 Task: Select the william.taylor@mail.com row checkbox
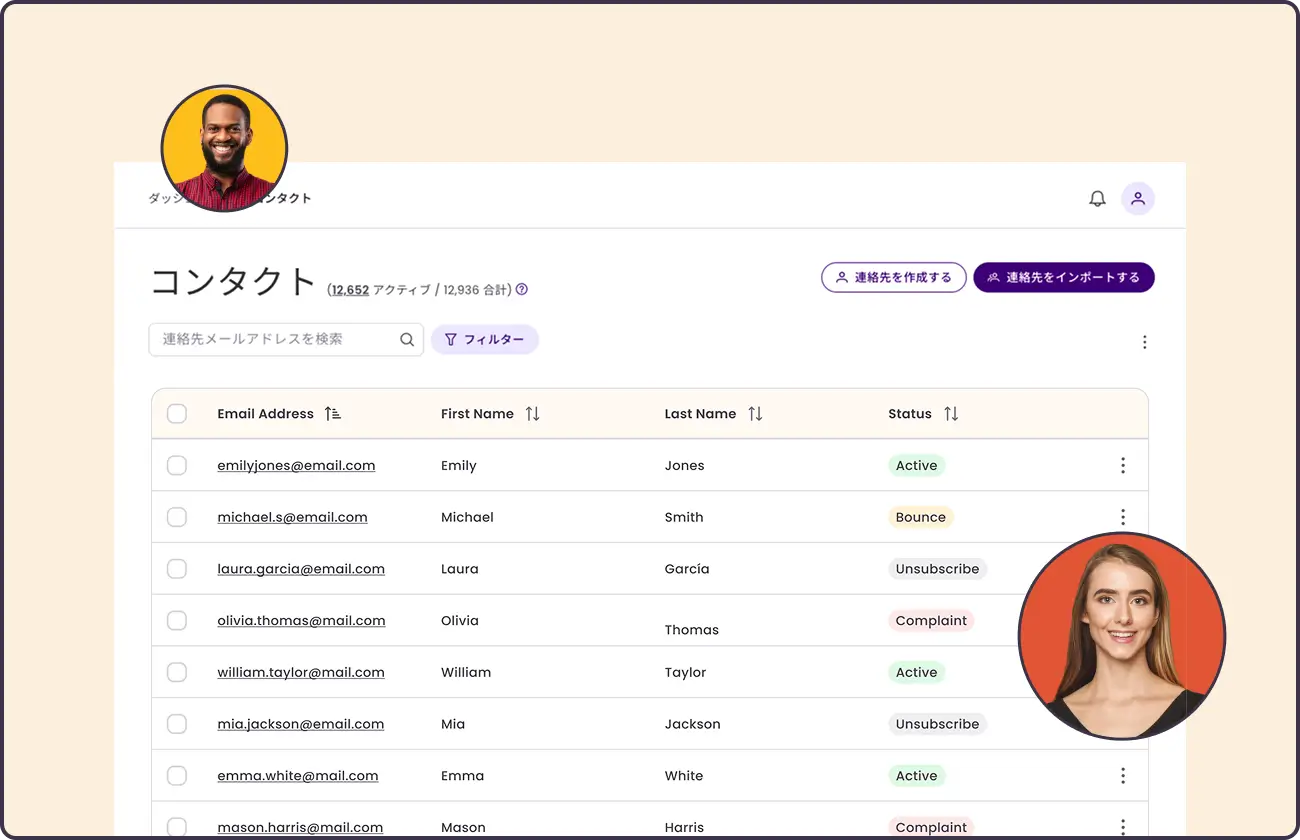point(177,672)
